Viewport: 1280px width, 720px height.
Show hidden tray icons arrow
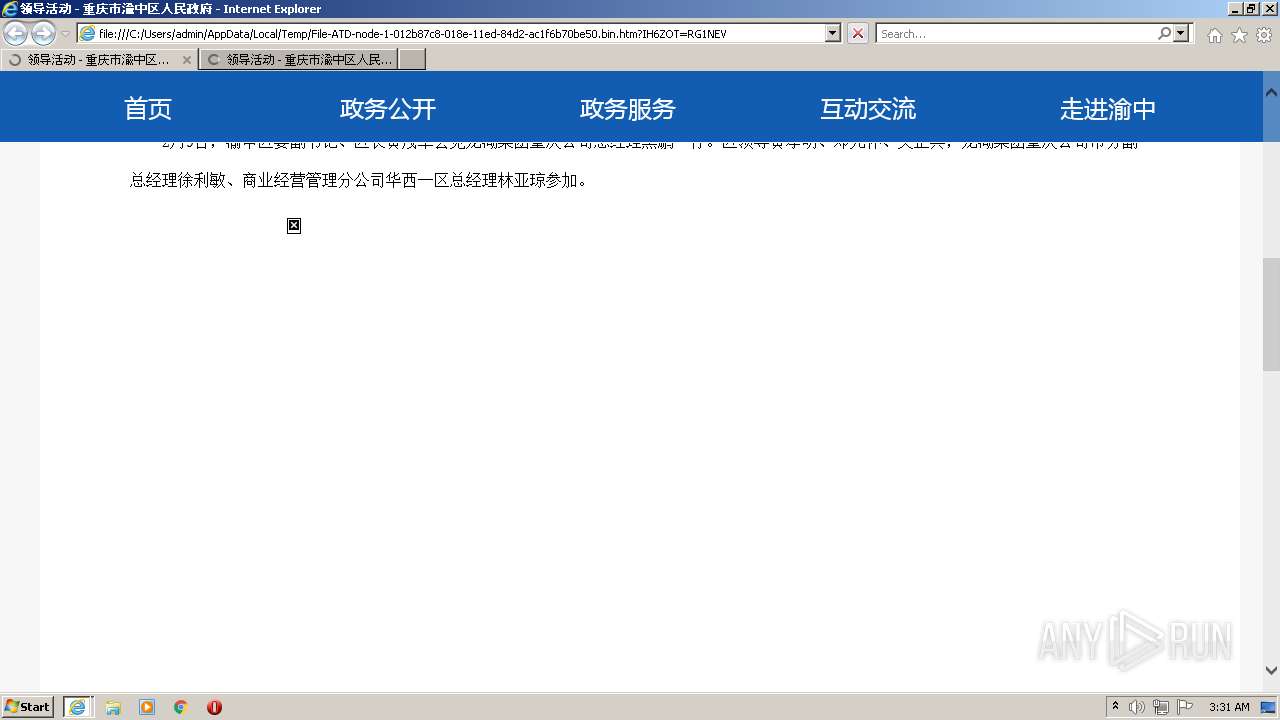coord(1115,707)
